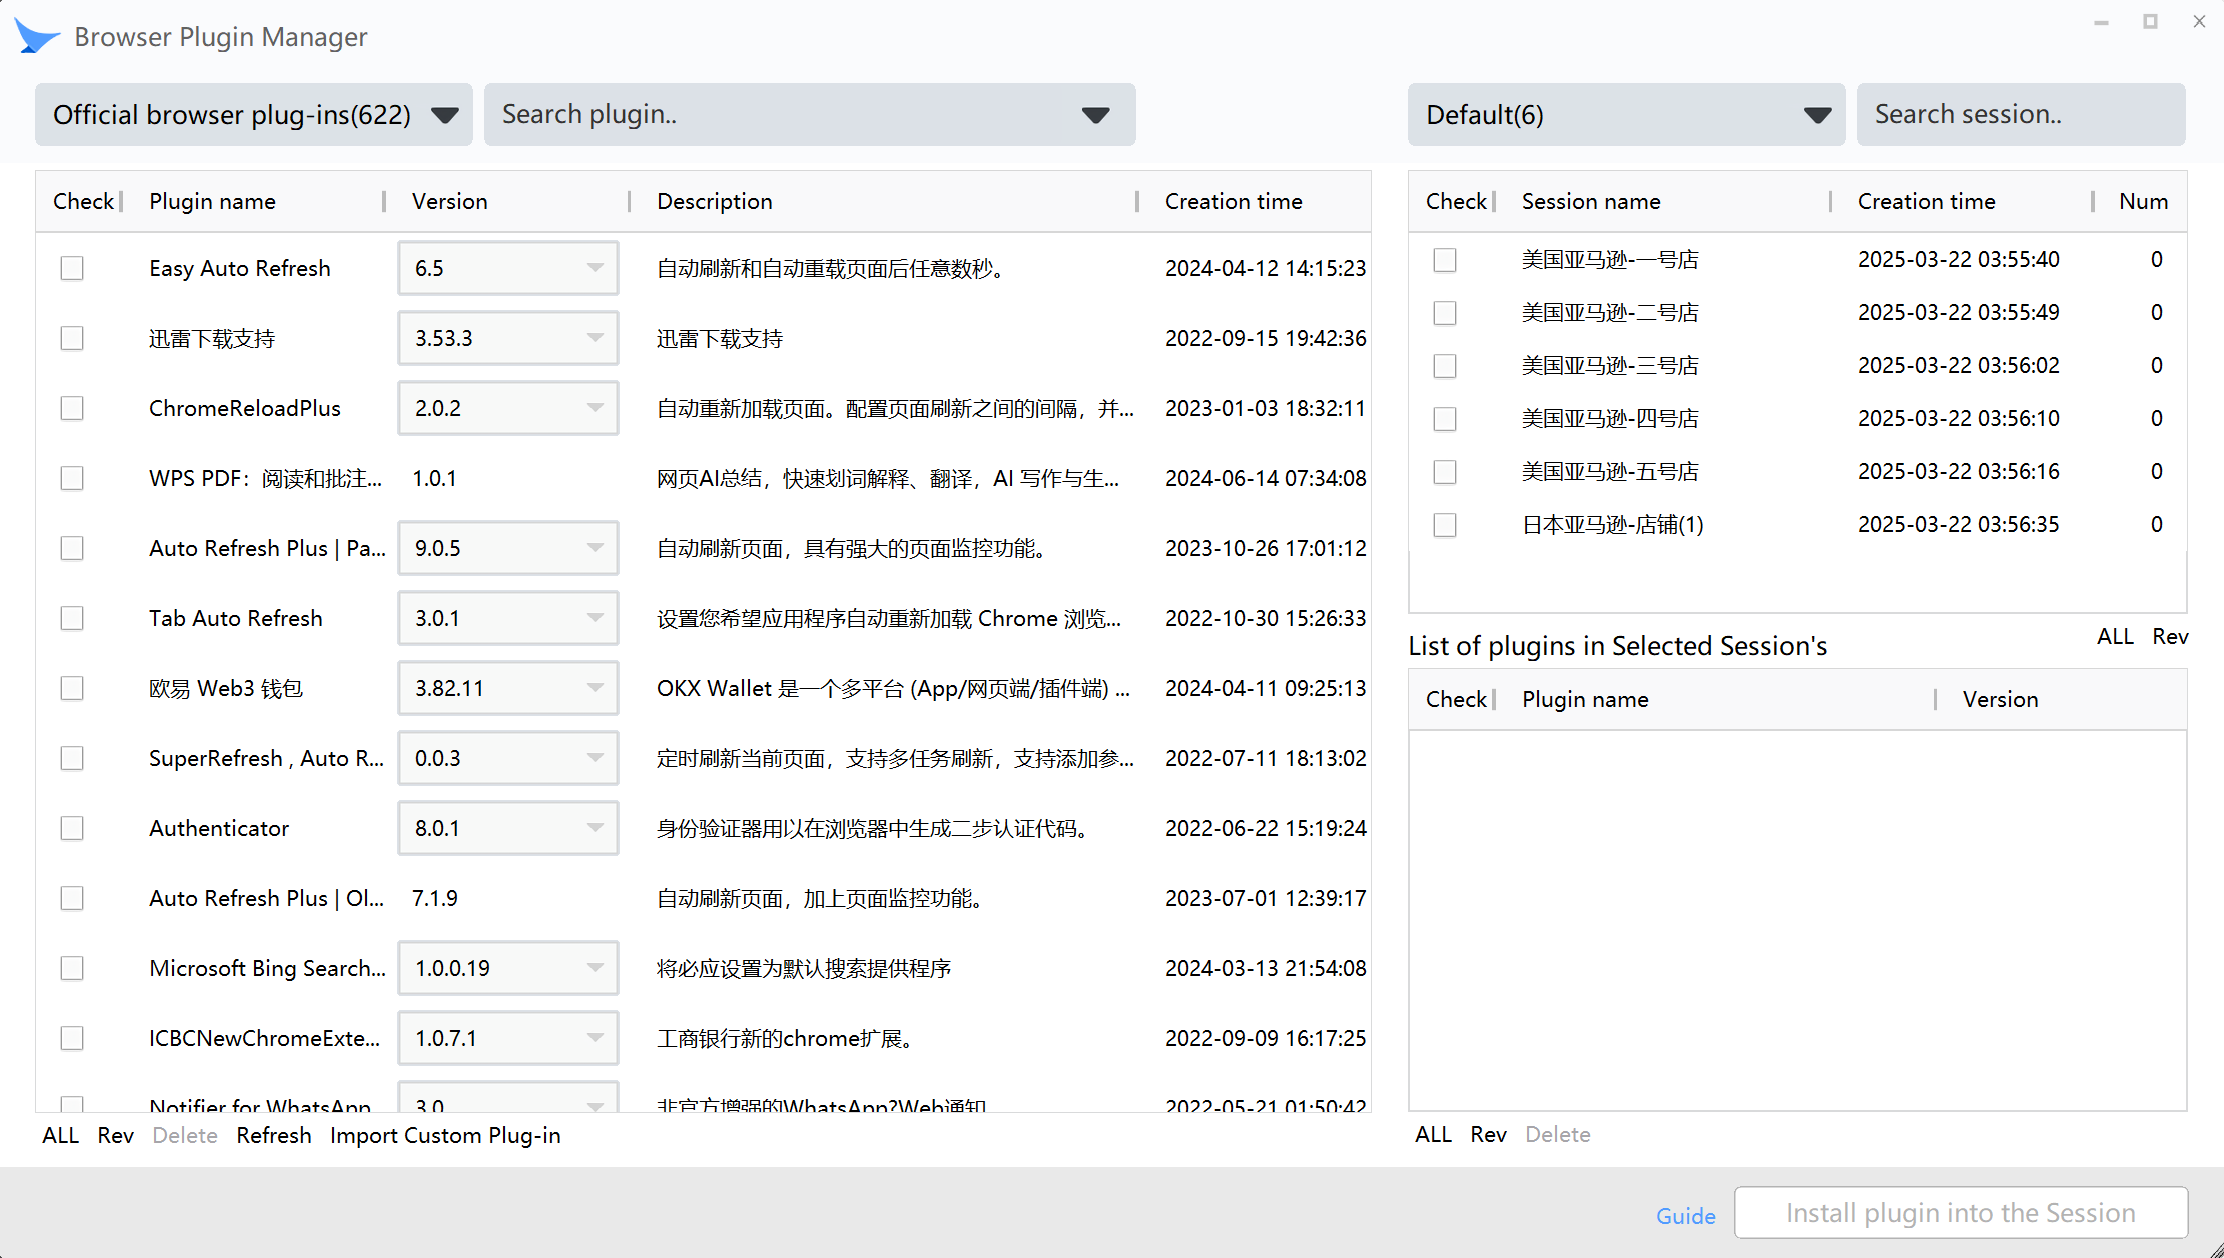Open Official browser plug-ins(622) dropdown
This screenshot has height=1258, width=2224.
(x=254, y=115)
